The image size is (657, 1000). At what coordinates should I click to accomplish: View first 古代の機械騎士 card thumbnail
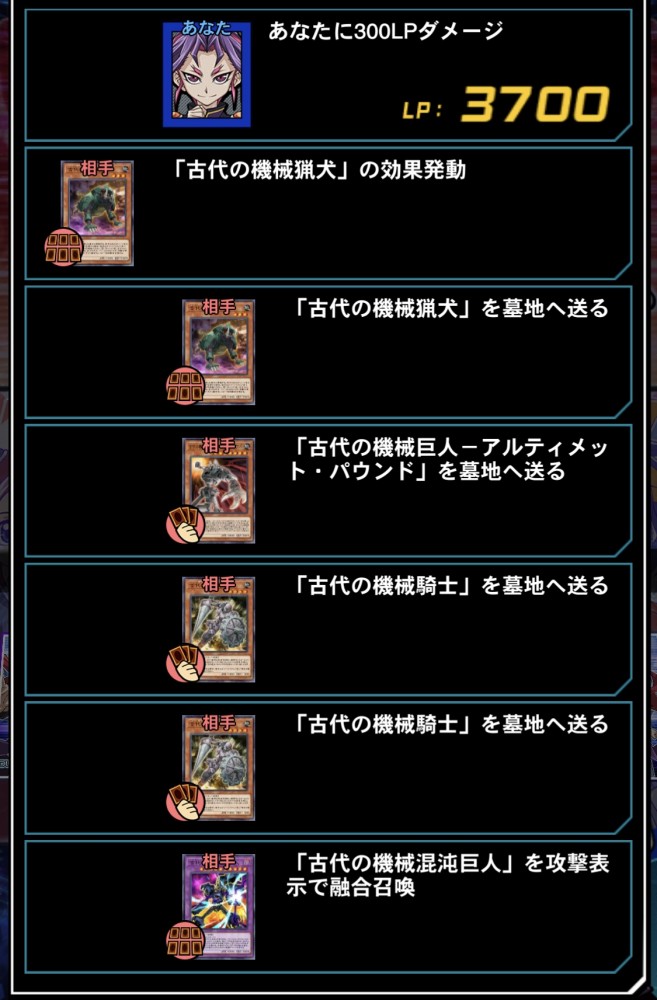coord(218,629)
